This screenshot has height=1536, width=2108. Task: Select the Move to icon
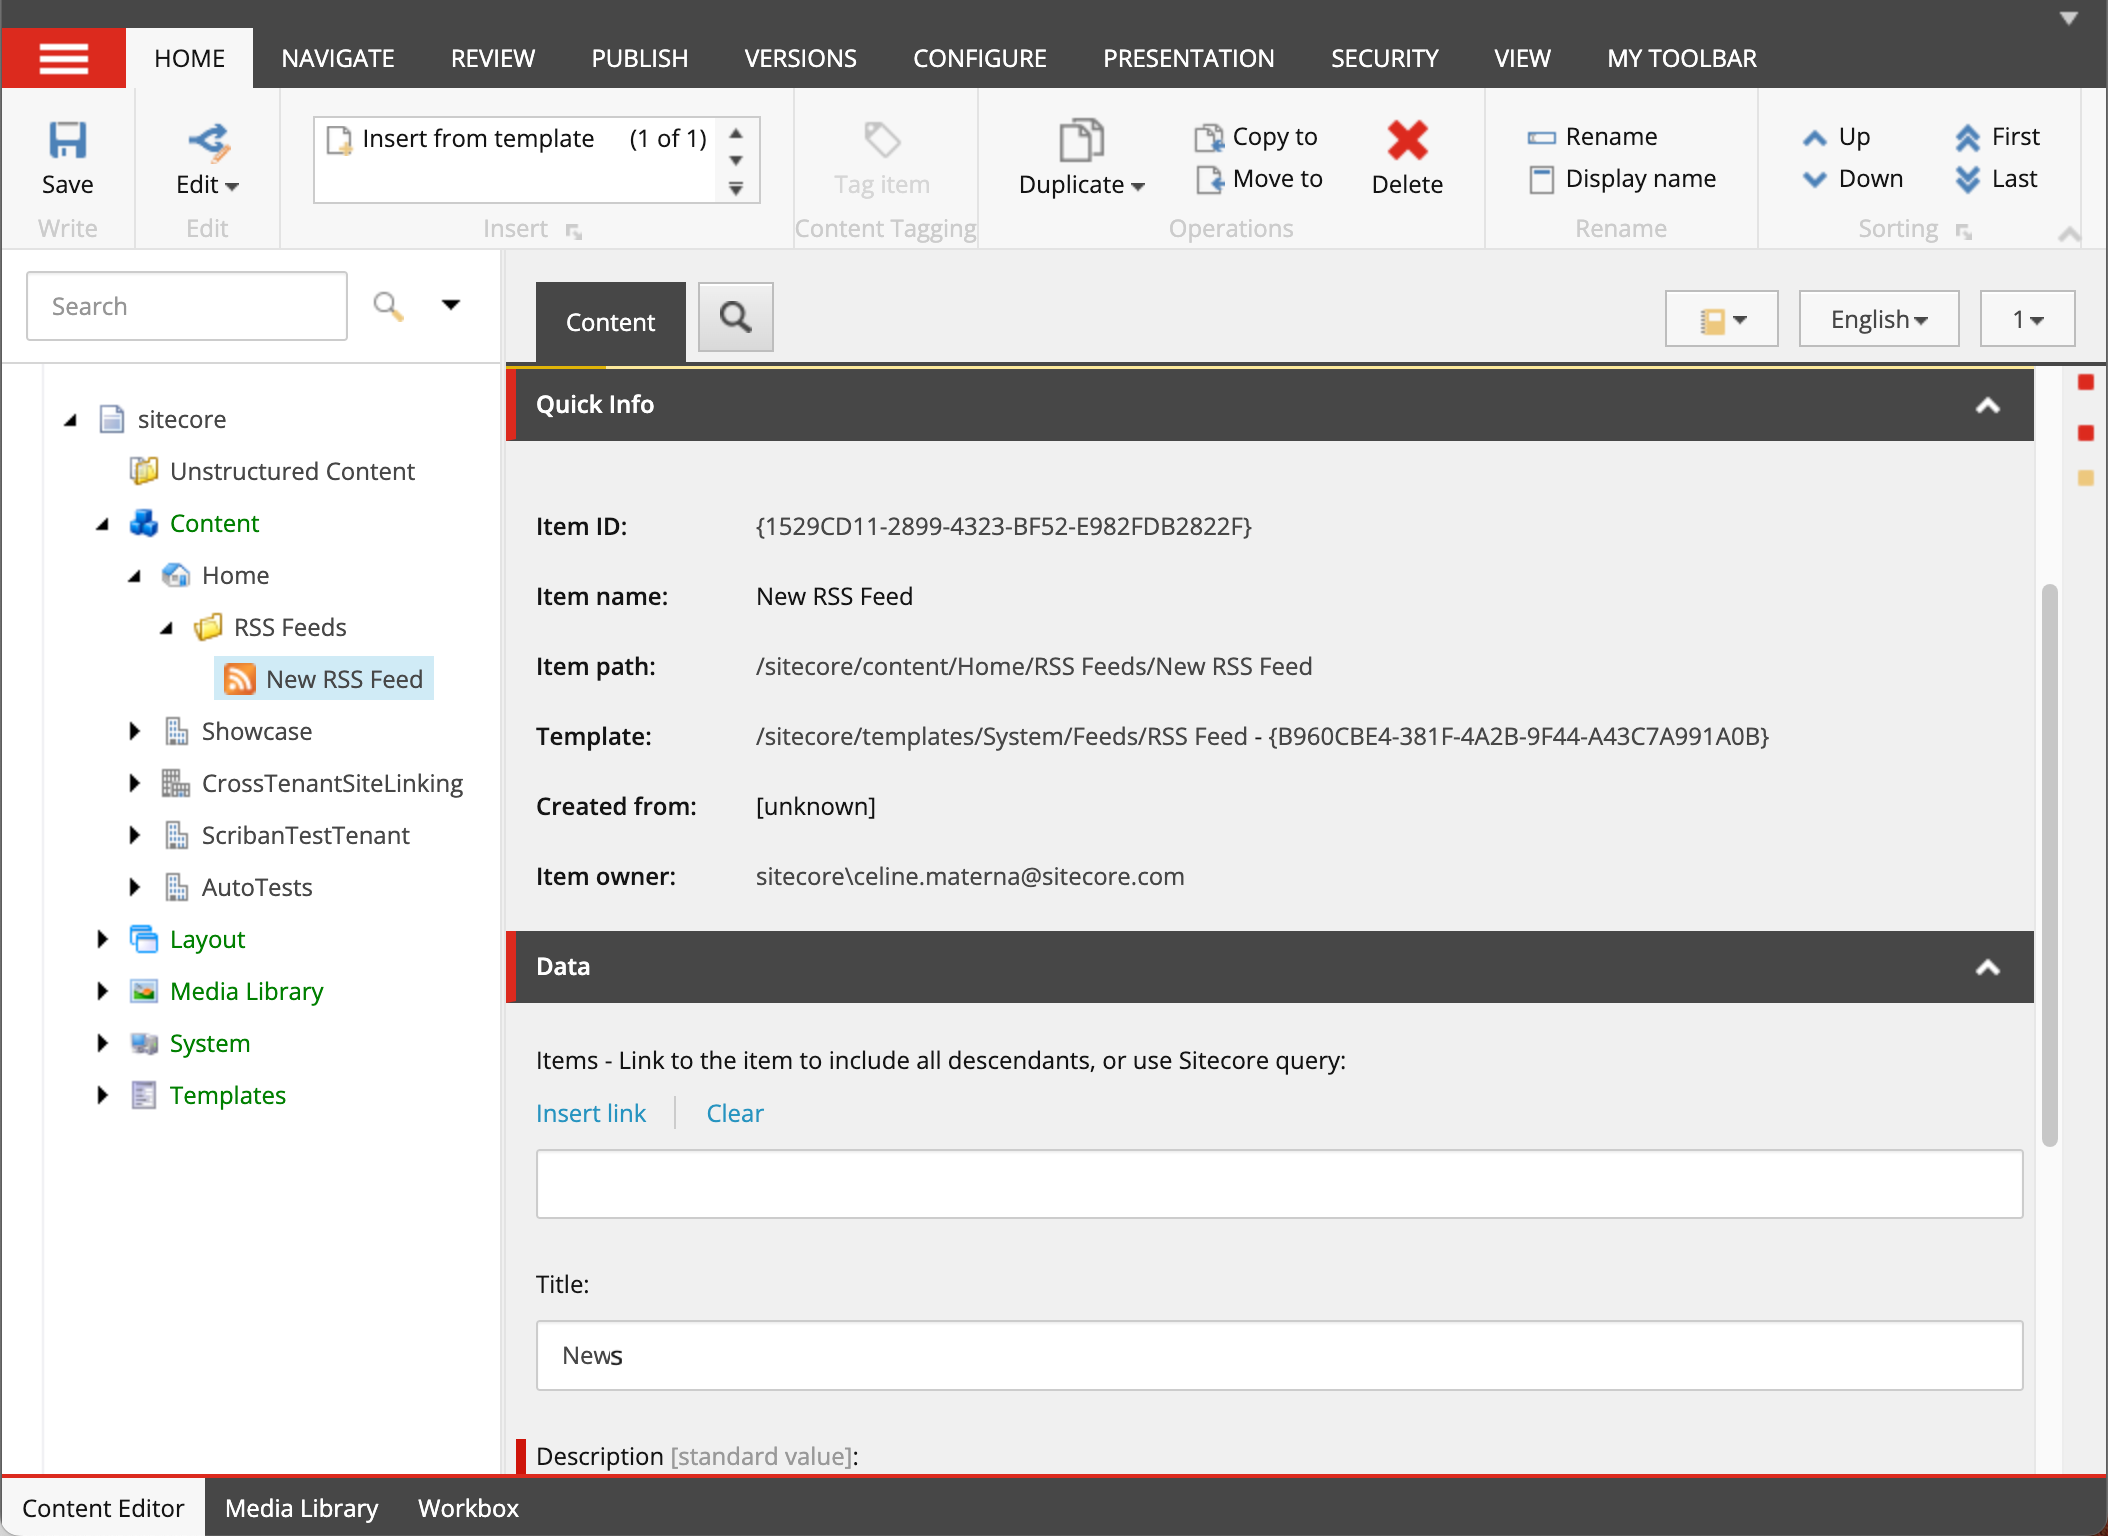click(x=1211, y=179)
